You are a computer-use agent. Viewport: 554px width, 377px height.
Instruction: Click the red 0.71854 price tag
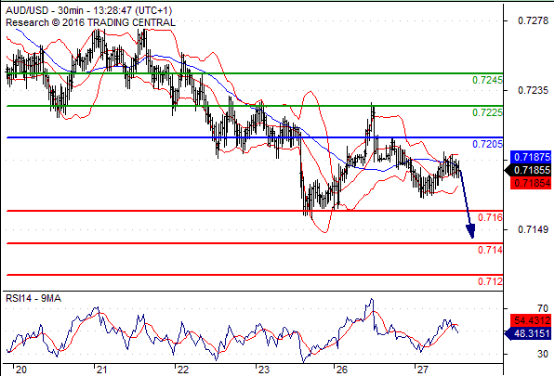pos(530,183)
